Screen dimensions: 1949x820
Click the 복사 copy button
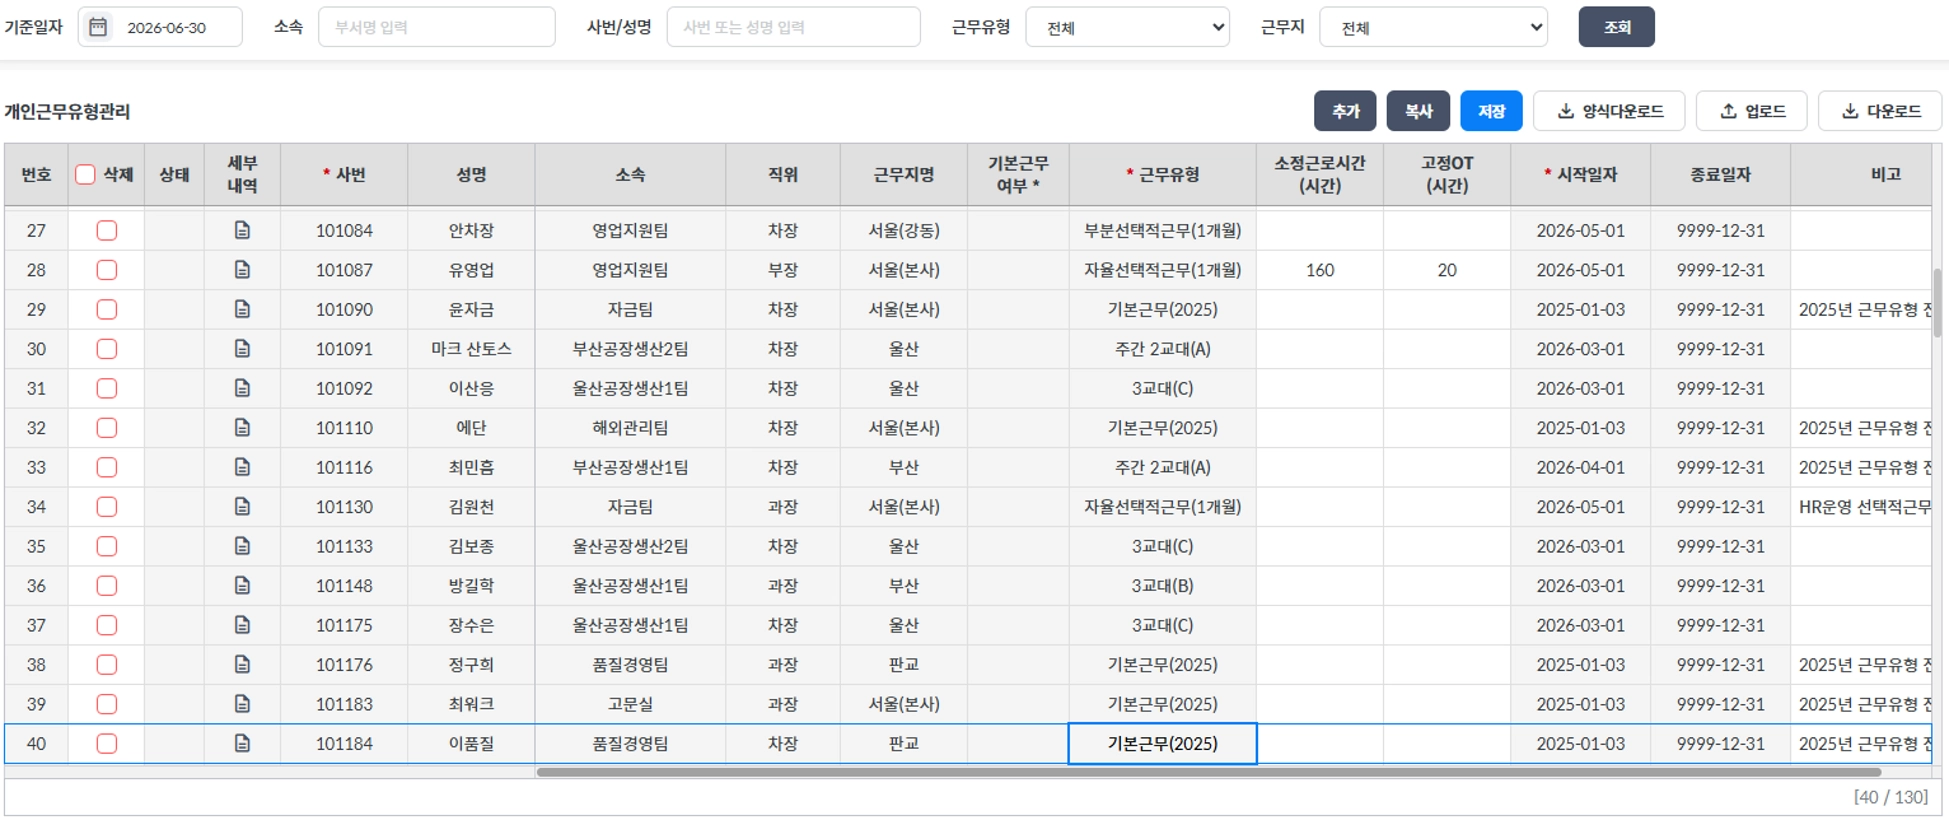(x=1418, y=111)
